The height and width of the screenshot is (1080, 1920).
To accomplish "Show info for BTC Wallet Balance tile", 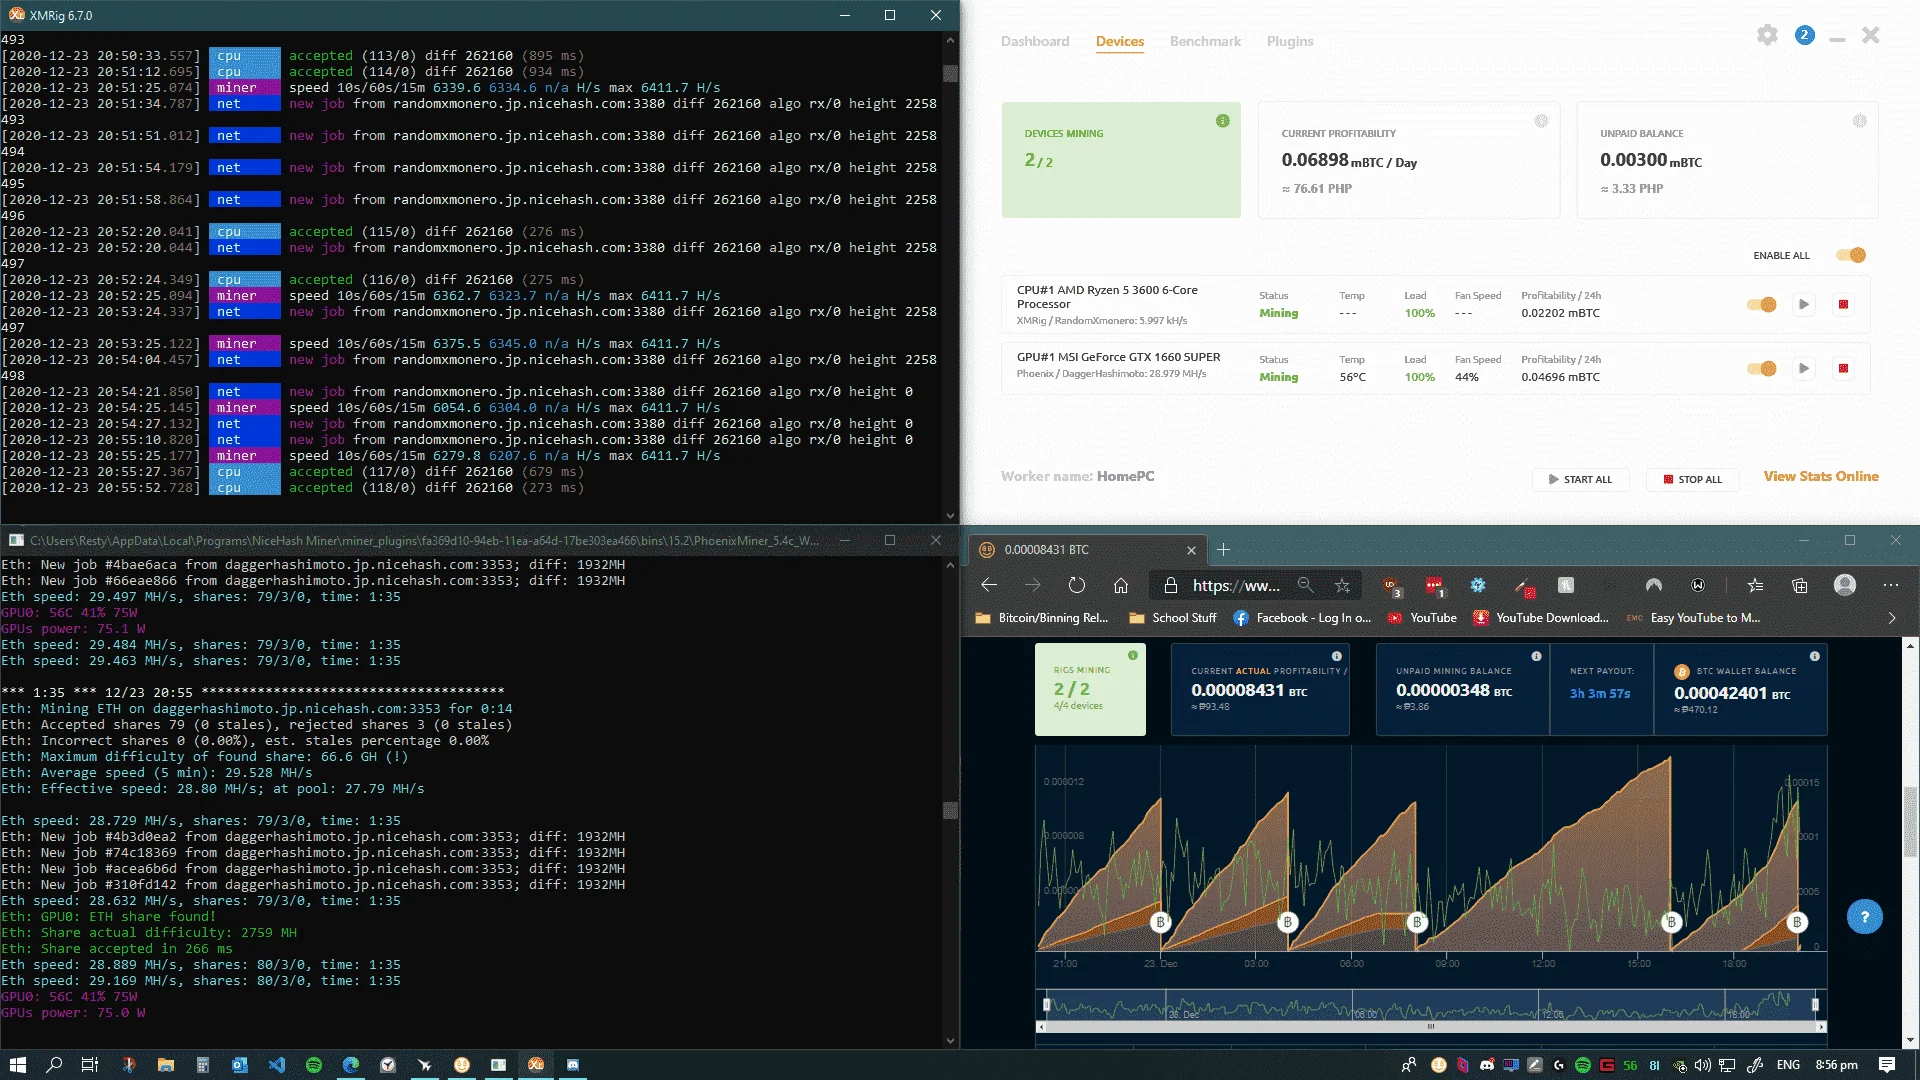I will click(1814, 656).
